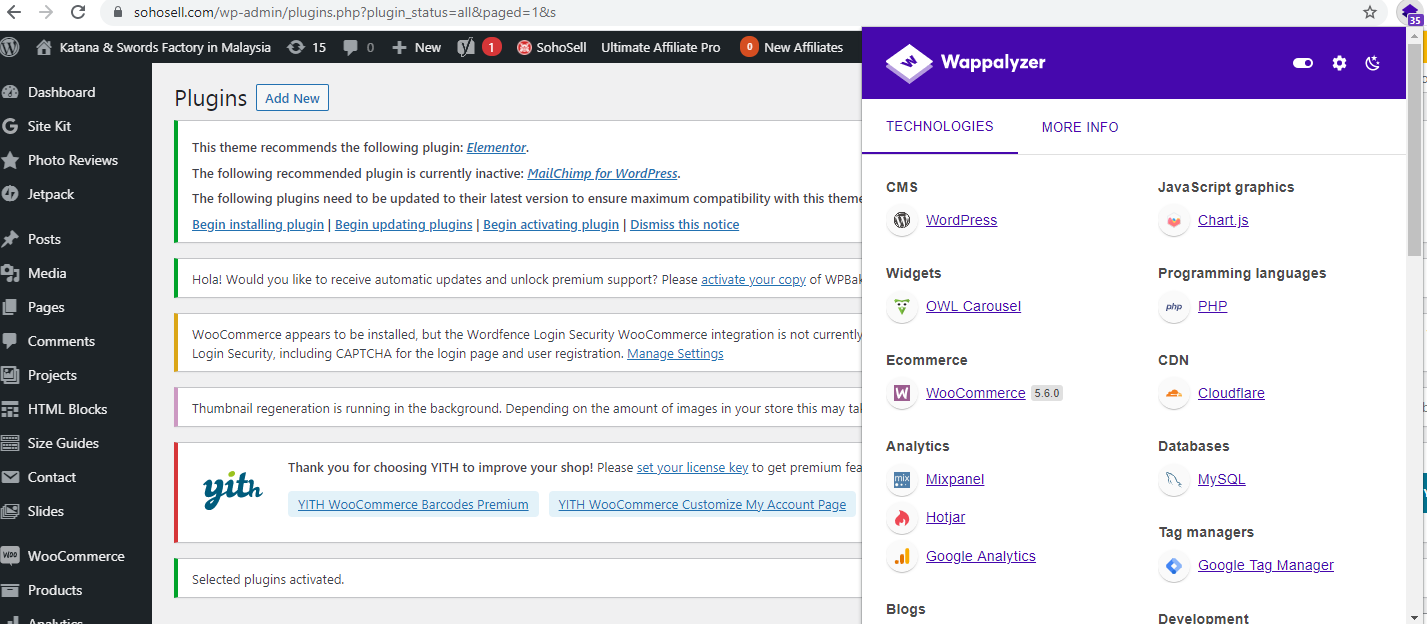Open the New menu in admin bar
Viewport: 1427px width, 624px height.
click(x=416, y=47)
